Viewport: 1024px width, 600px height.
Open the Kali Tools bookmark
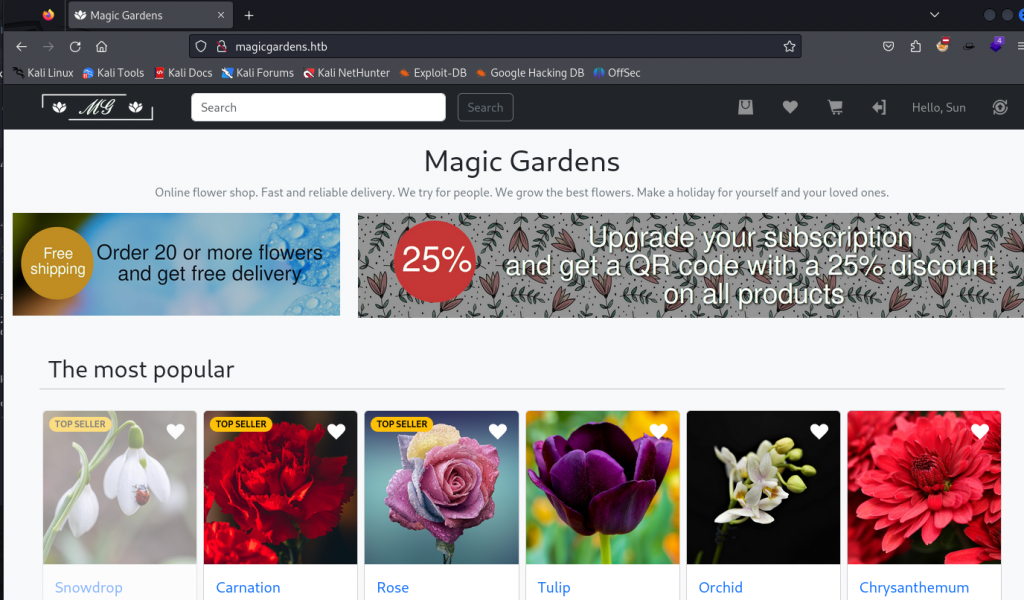click(114, 72)
